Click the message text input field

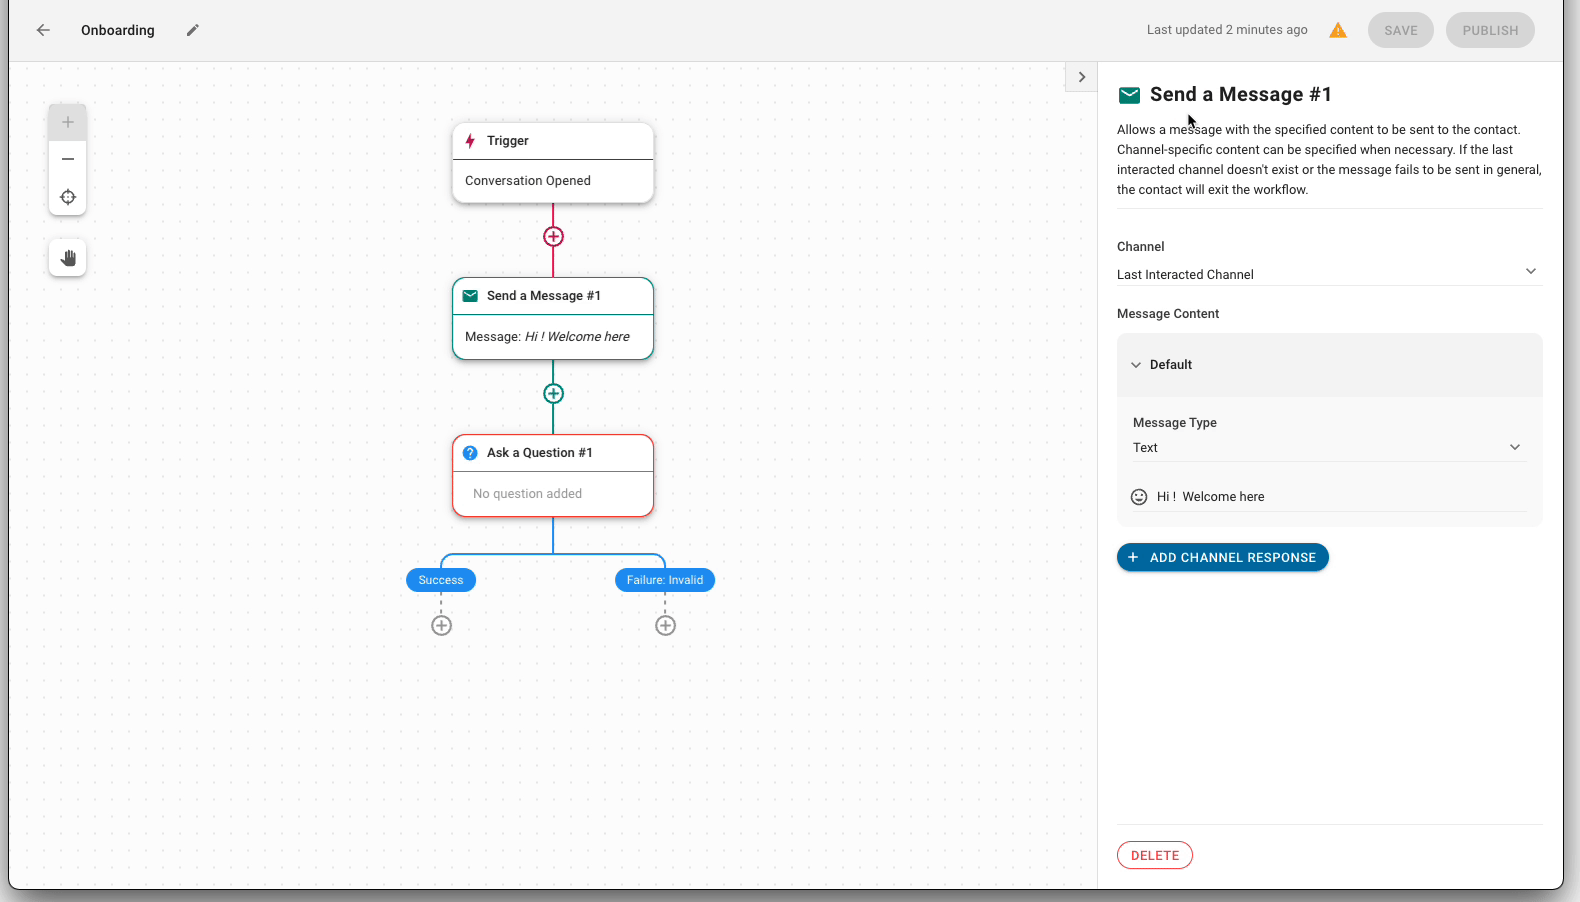point(1340,497)
